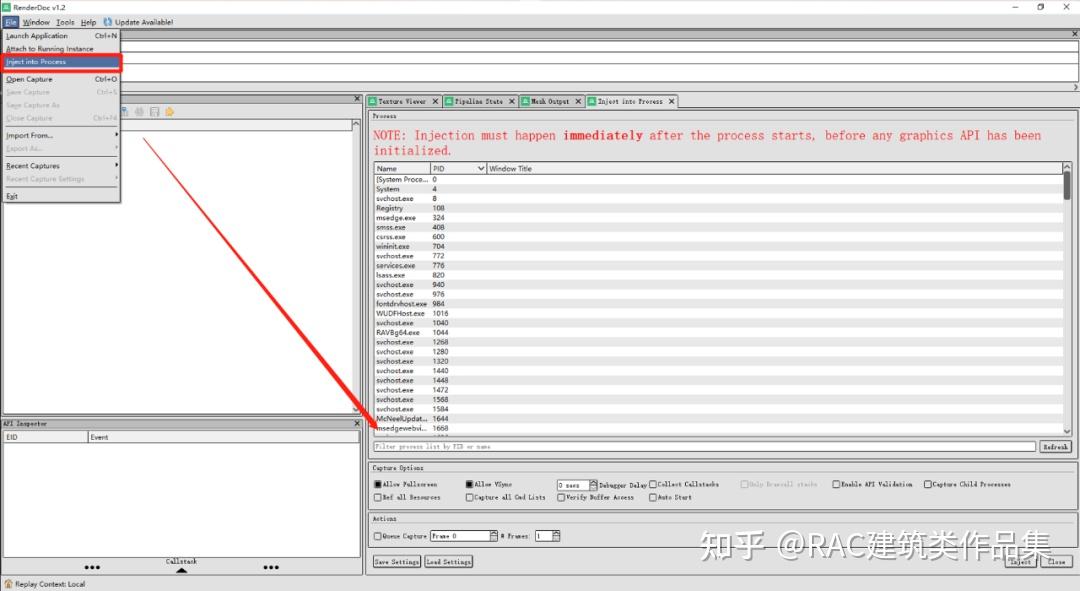The height and width of the screenshot is (591, 1080).
Task: Sort by the Window Title column header
Action: 774,168
